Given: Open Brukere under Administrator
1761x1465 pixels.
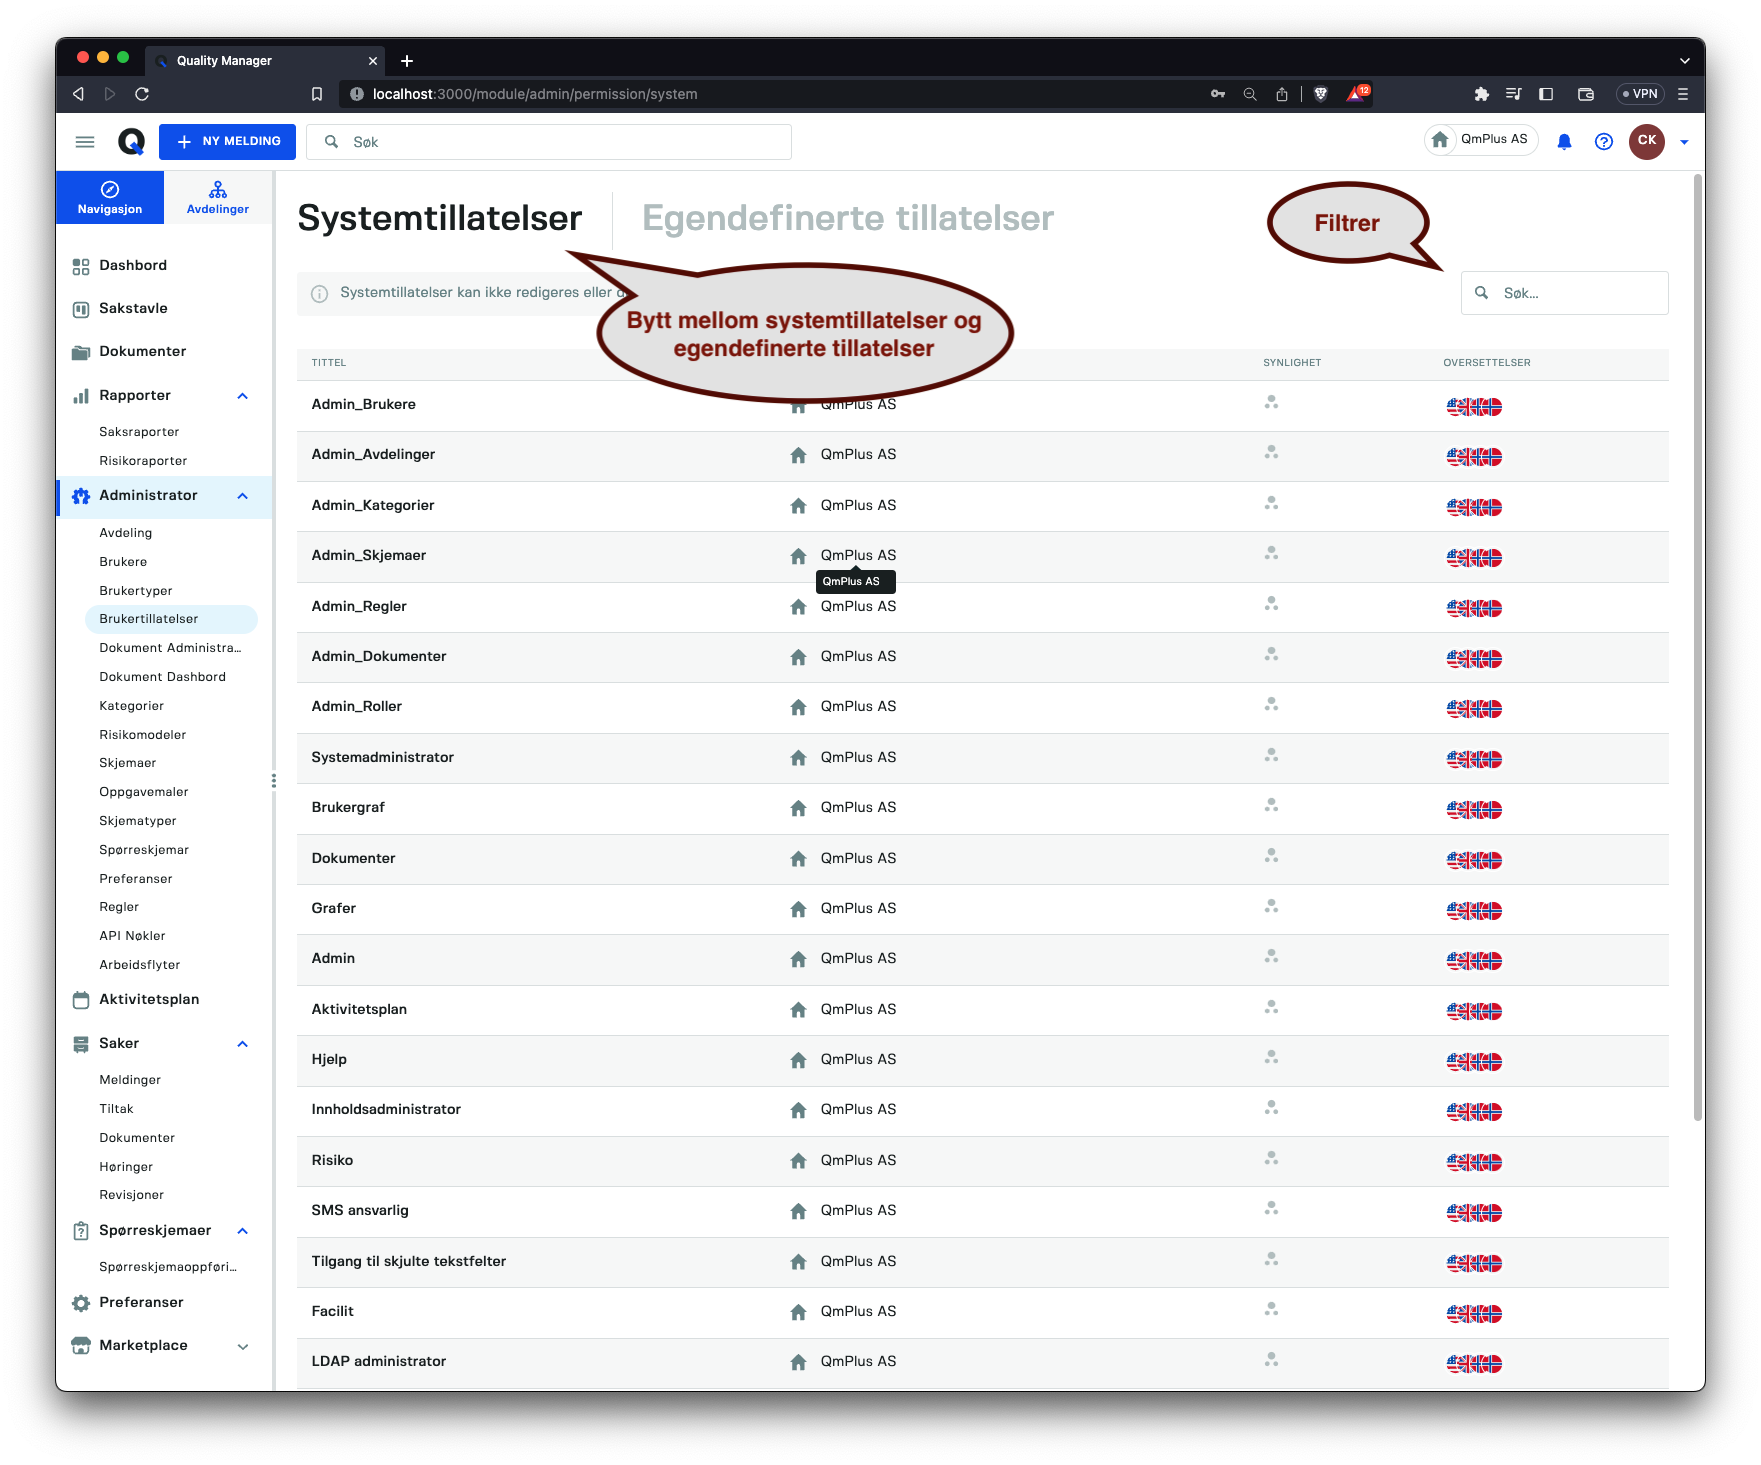Looking at the screenshot, I should pos(123,562).
